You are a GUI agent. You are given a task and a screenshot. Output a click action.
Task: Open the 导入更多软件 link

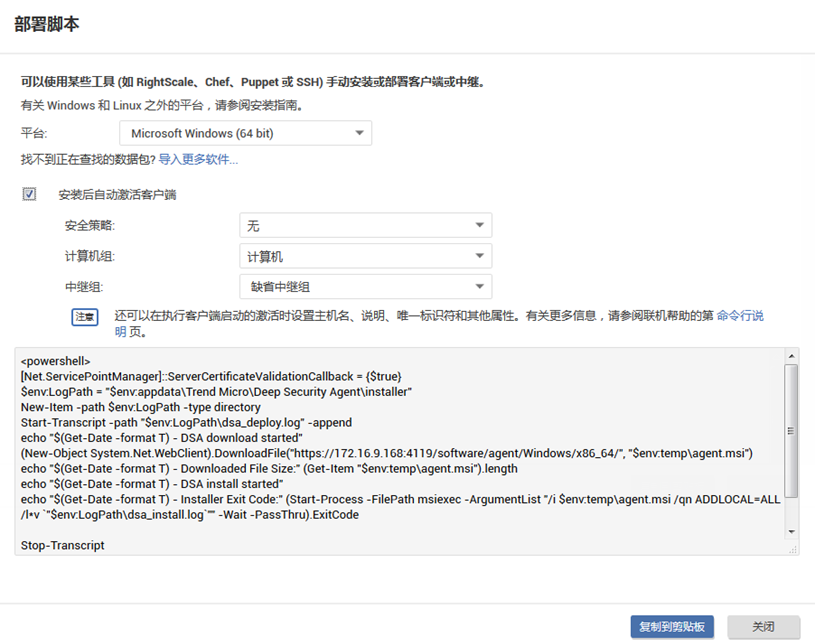(198, 159)
